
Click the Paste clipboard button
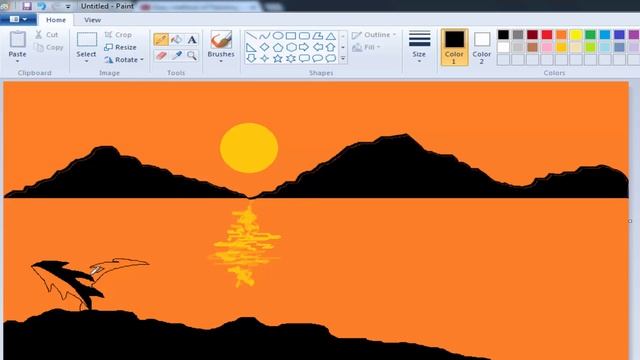coord(18,44)
